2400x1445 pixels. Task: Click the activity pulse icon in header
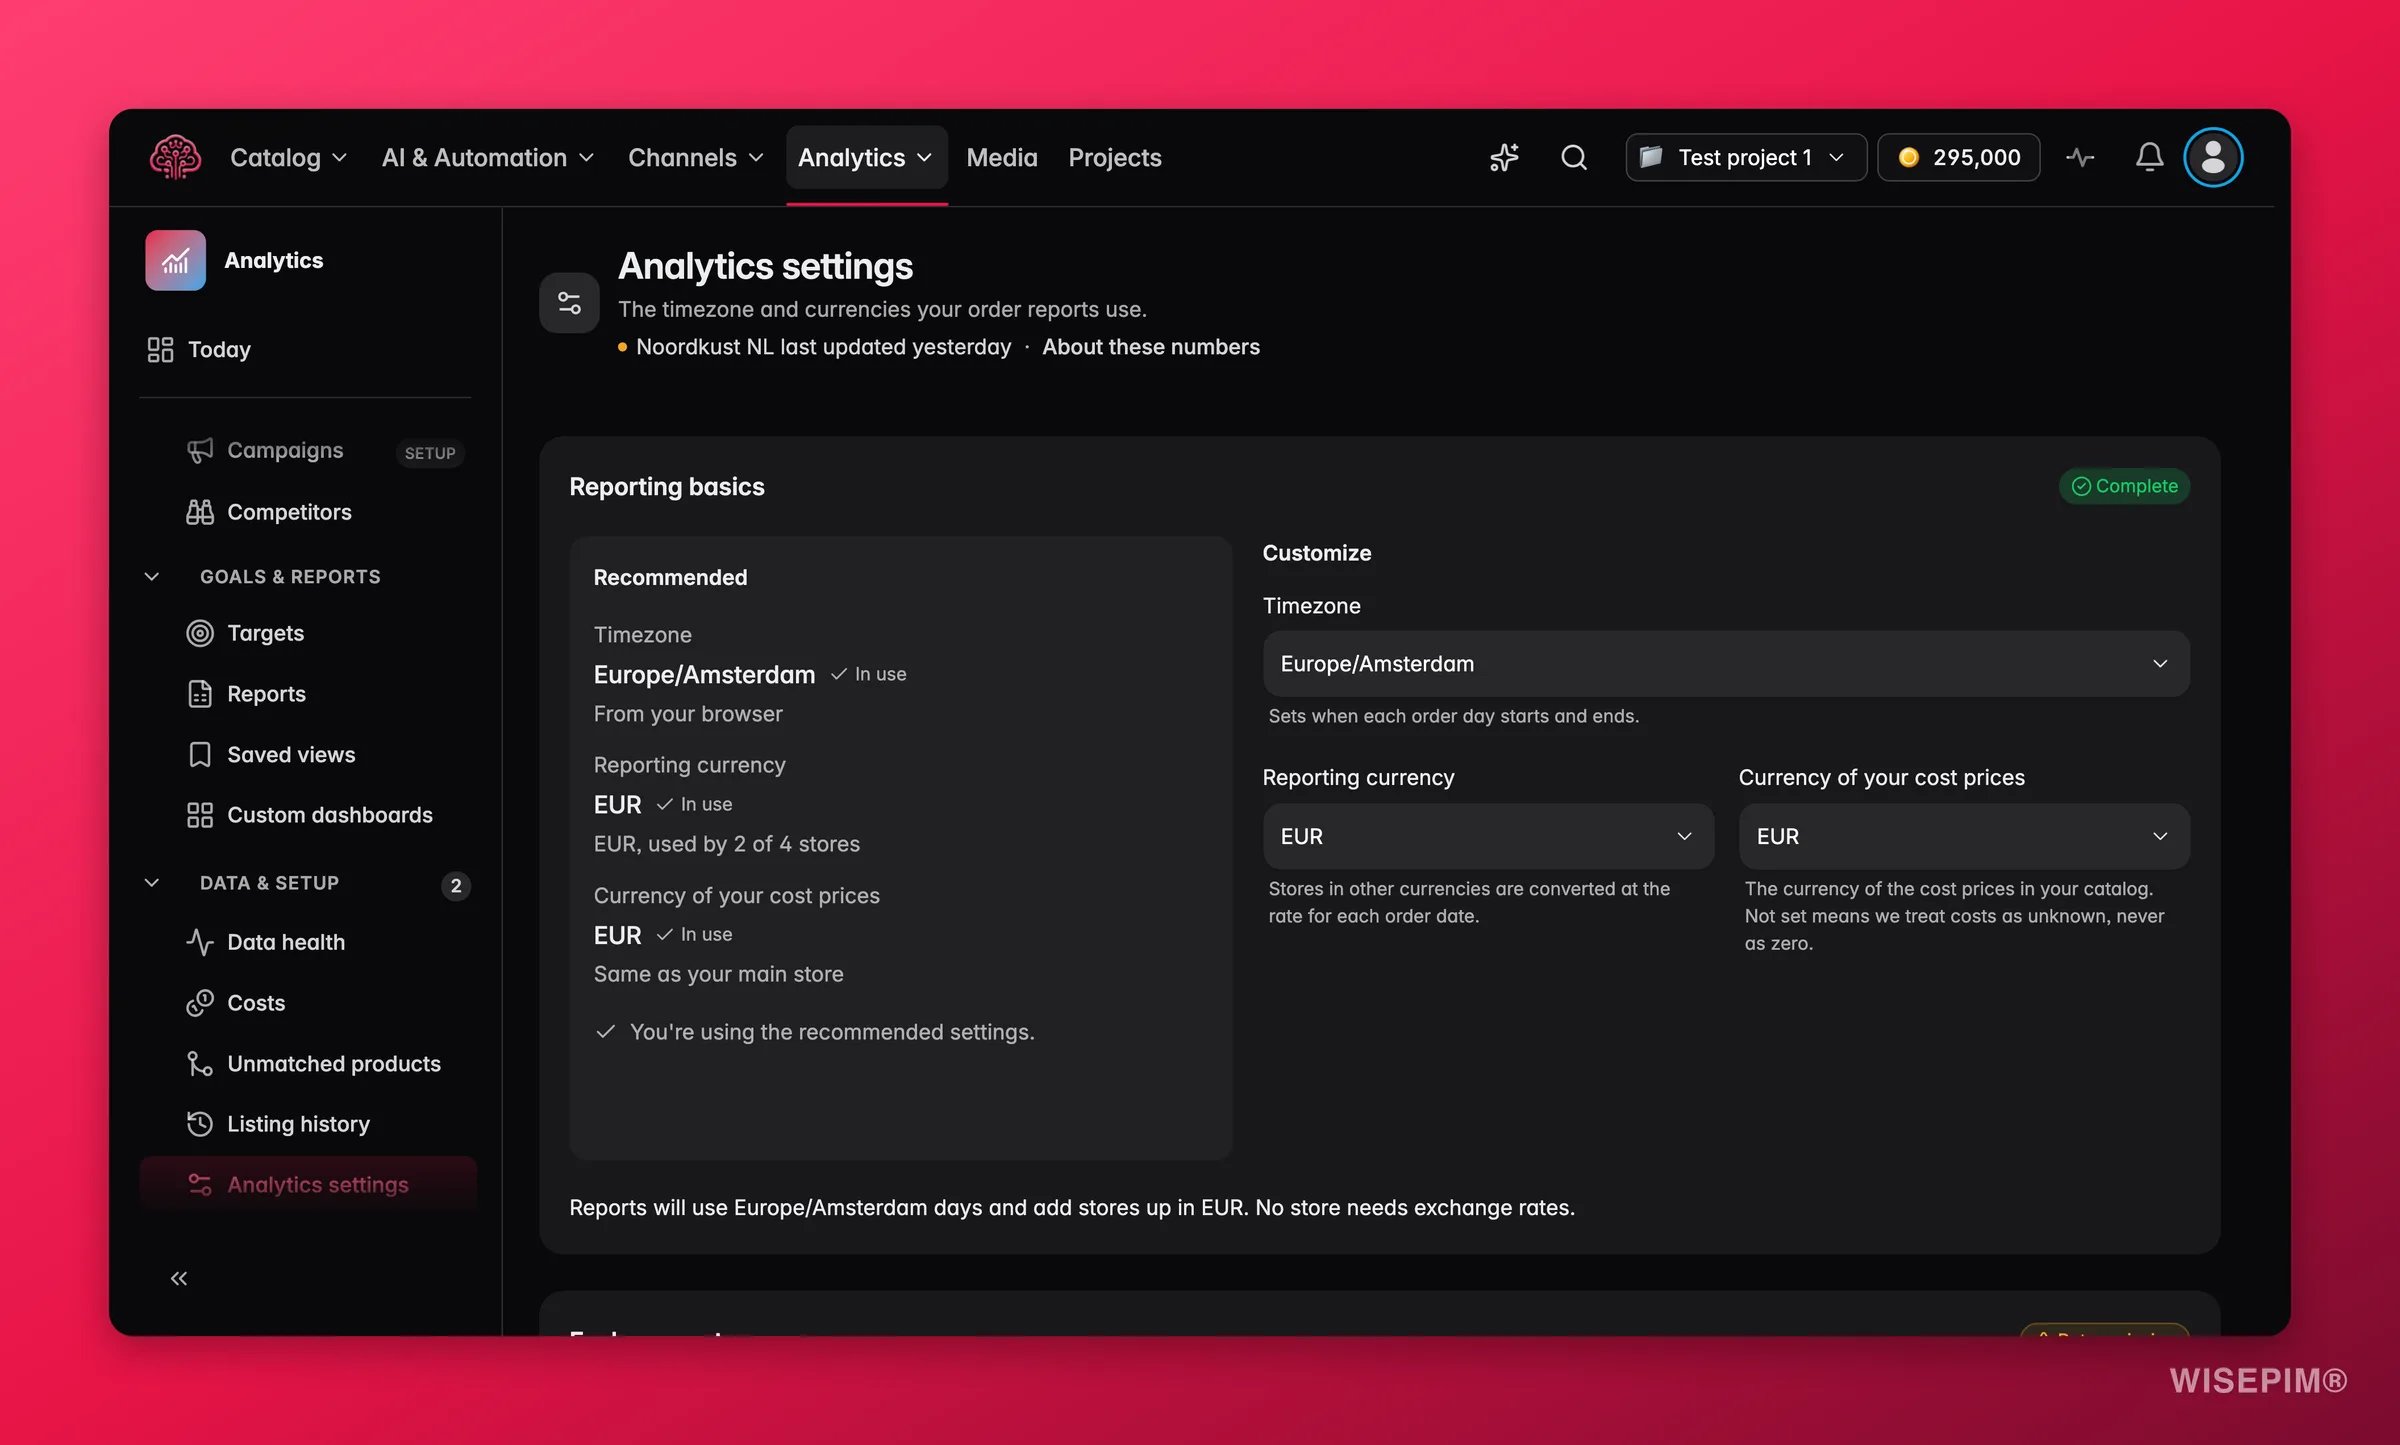2080,158
